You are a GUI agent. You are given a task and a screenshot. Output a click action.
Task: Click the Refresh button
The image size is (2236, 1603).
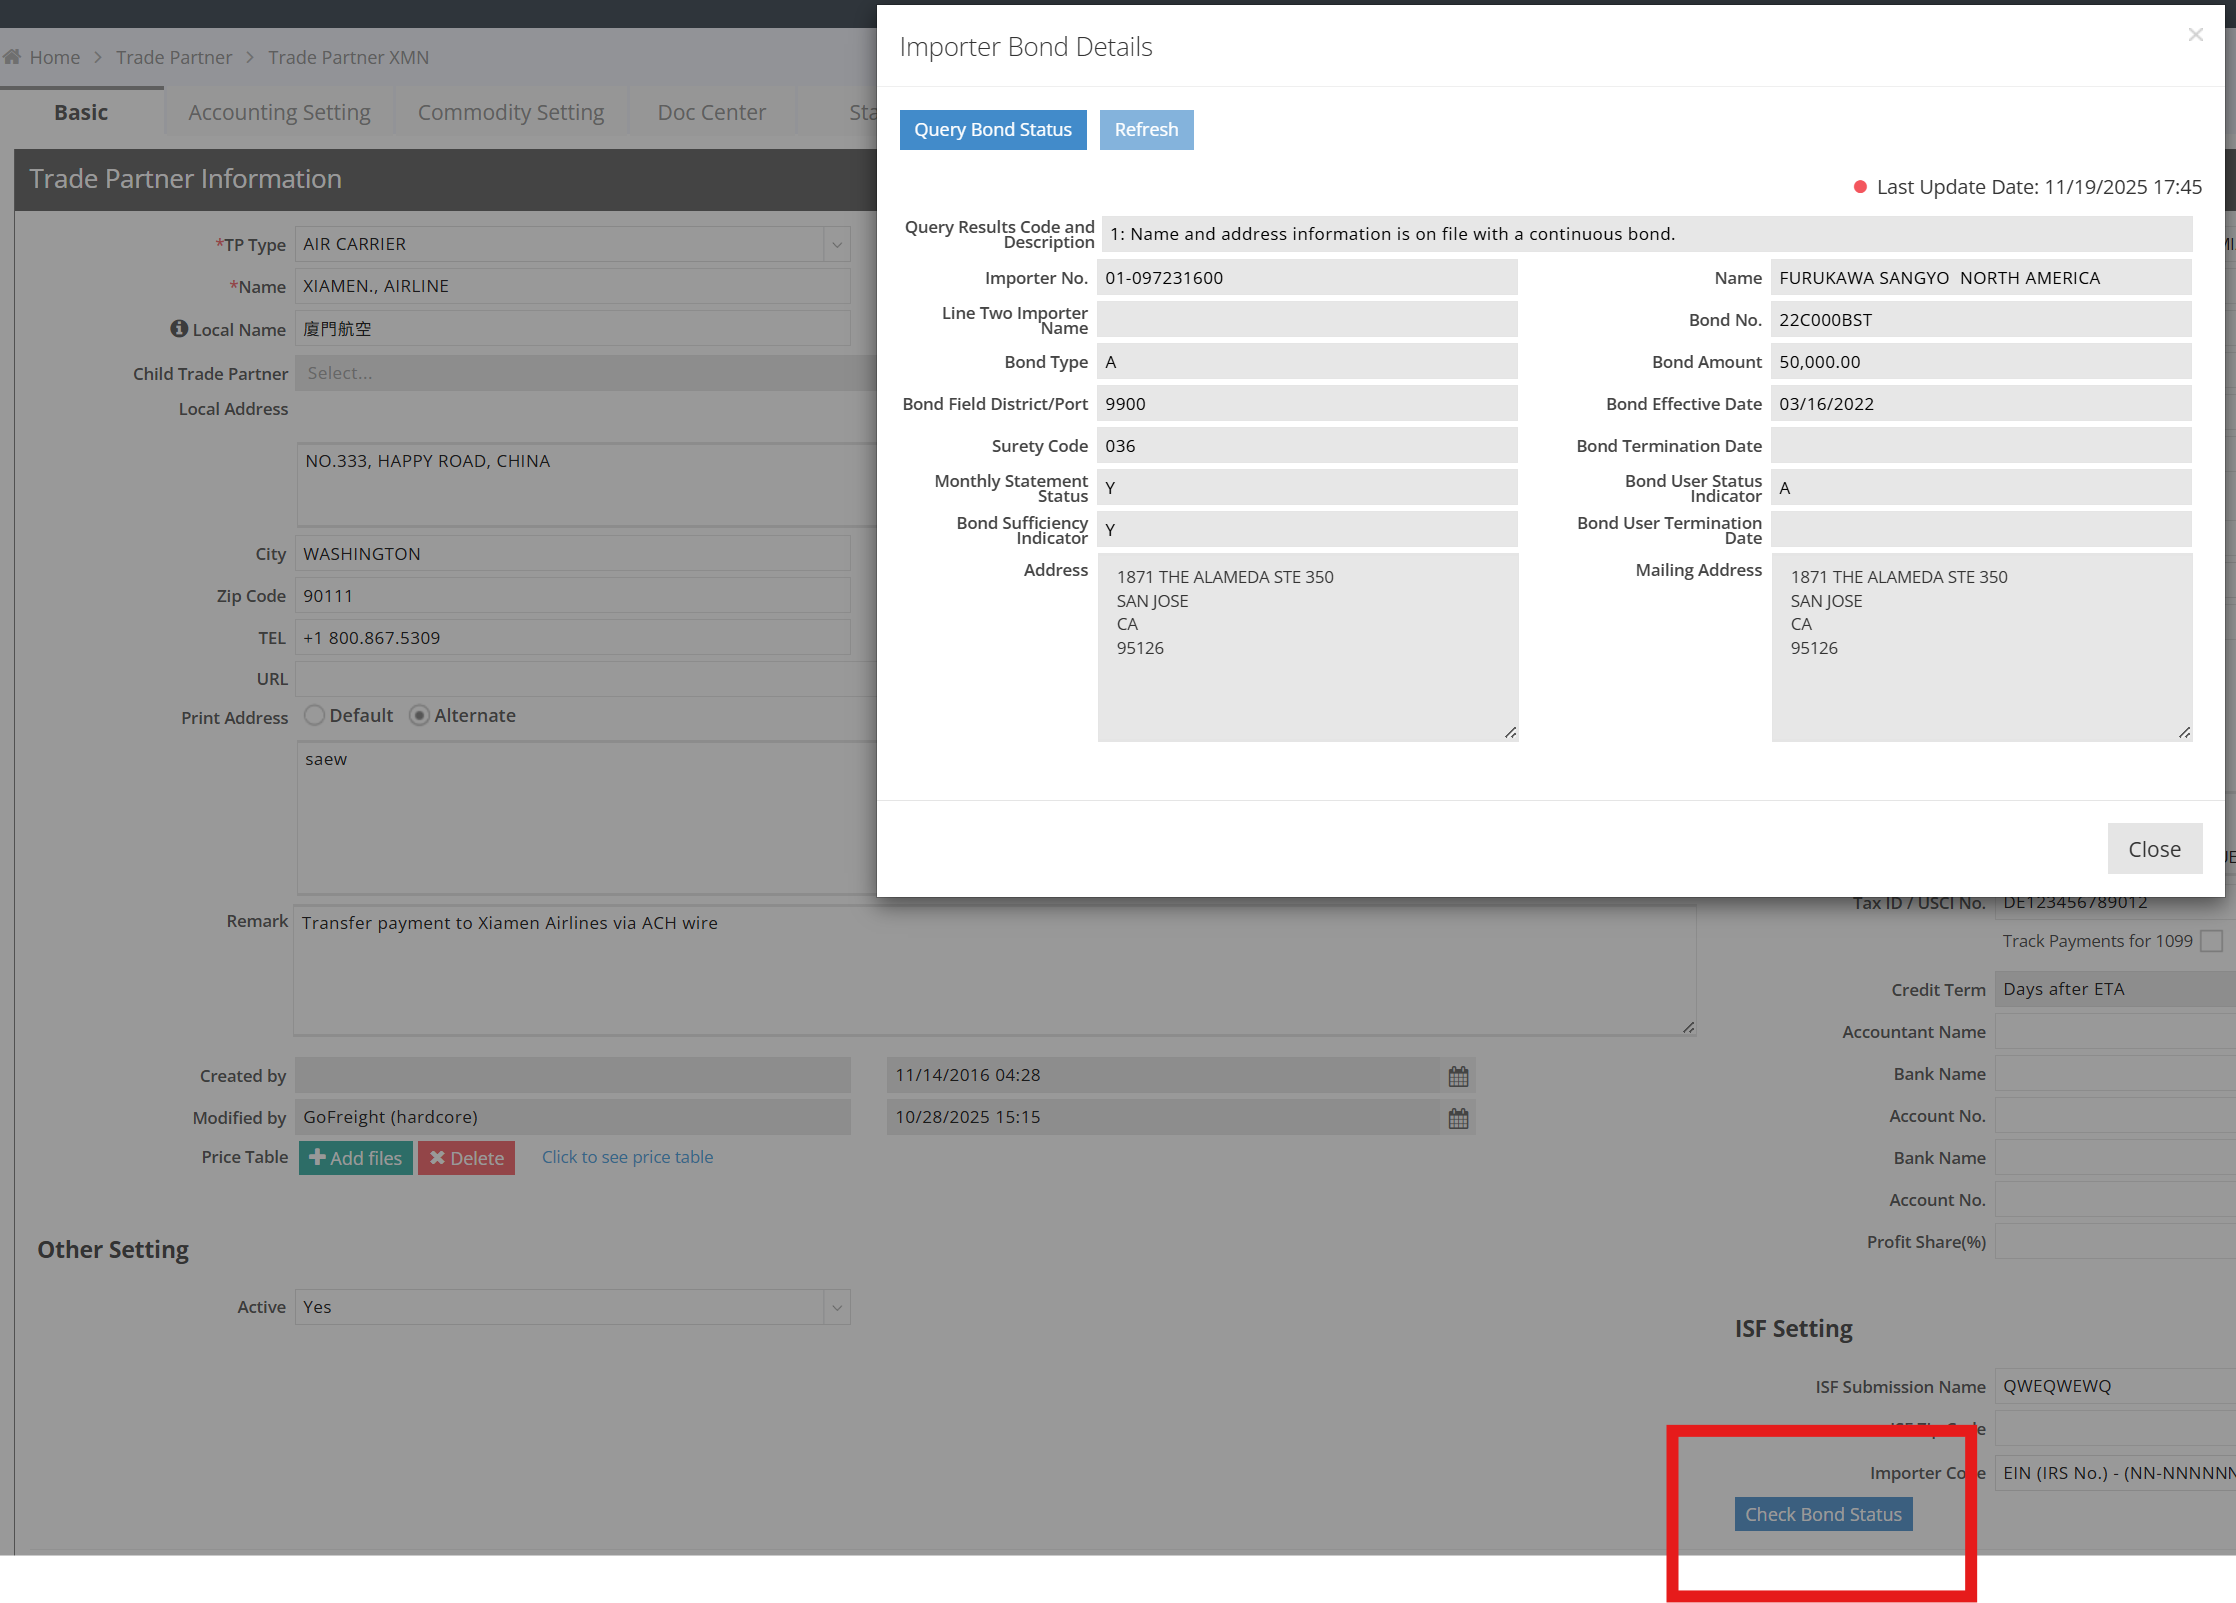point(1146,130)
